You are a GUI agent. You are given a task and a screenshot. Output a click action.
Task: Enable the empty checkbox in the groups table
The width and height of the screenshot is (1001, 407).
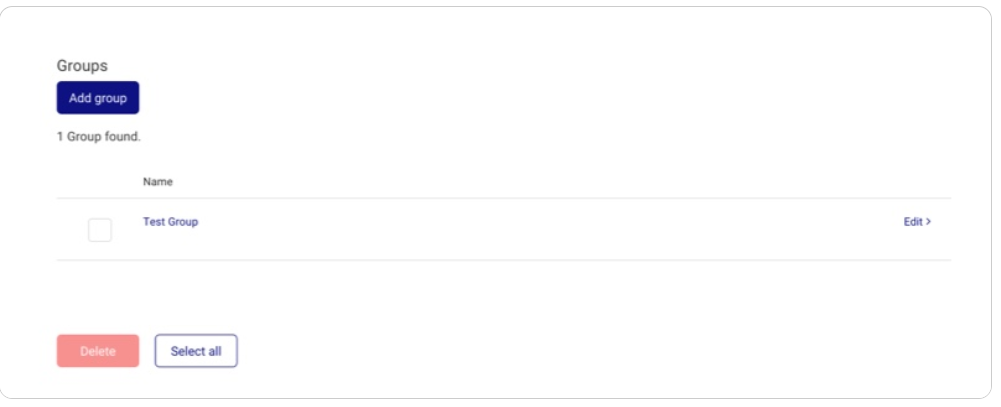(100, 230)
